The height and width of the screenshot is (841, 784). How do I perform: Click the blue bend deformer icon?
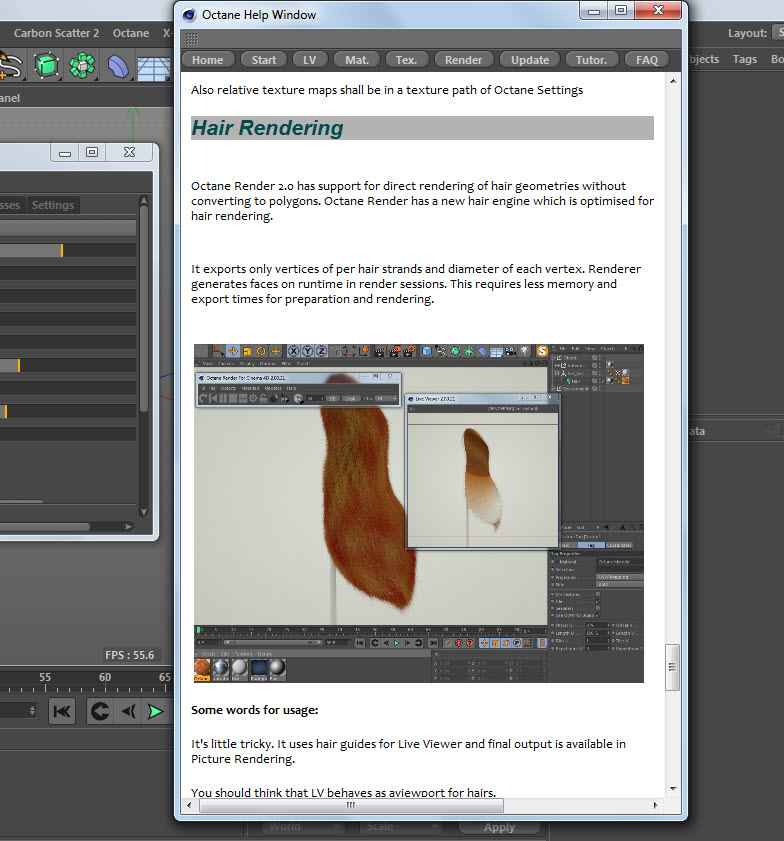[118, 67]
